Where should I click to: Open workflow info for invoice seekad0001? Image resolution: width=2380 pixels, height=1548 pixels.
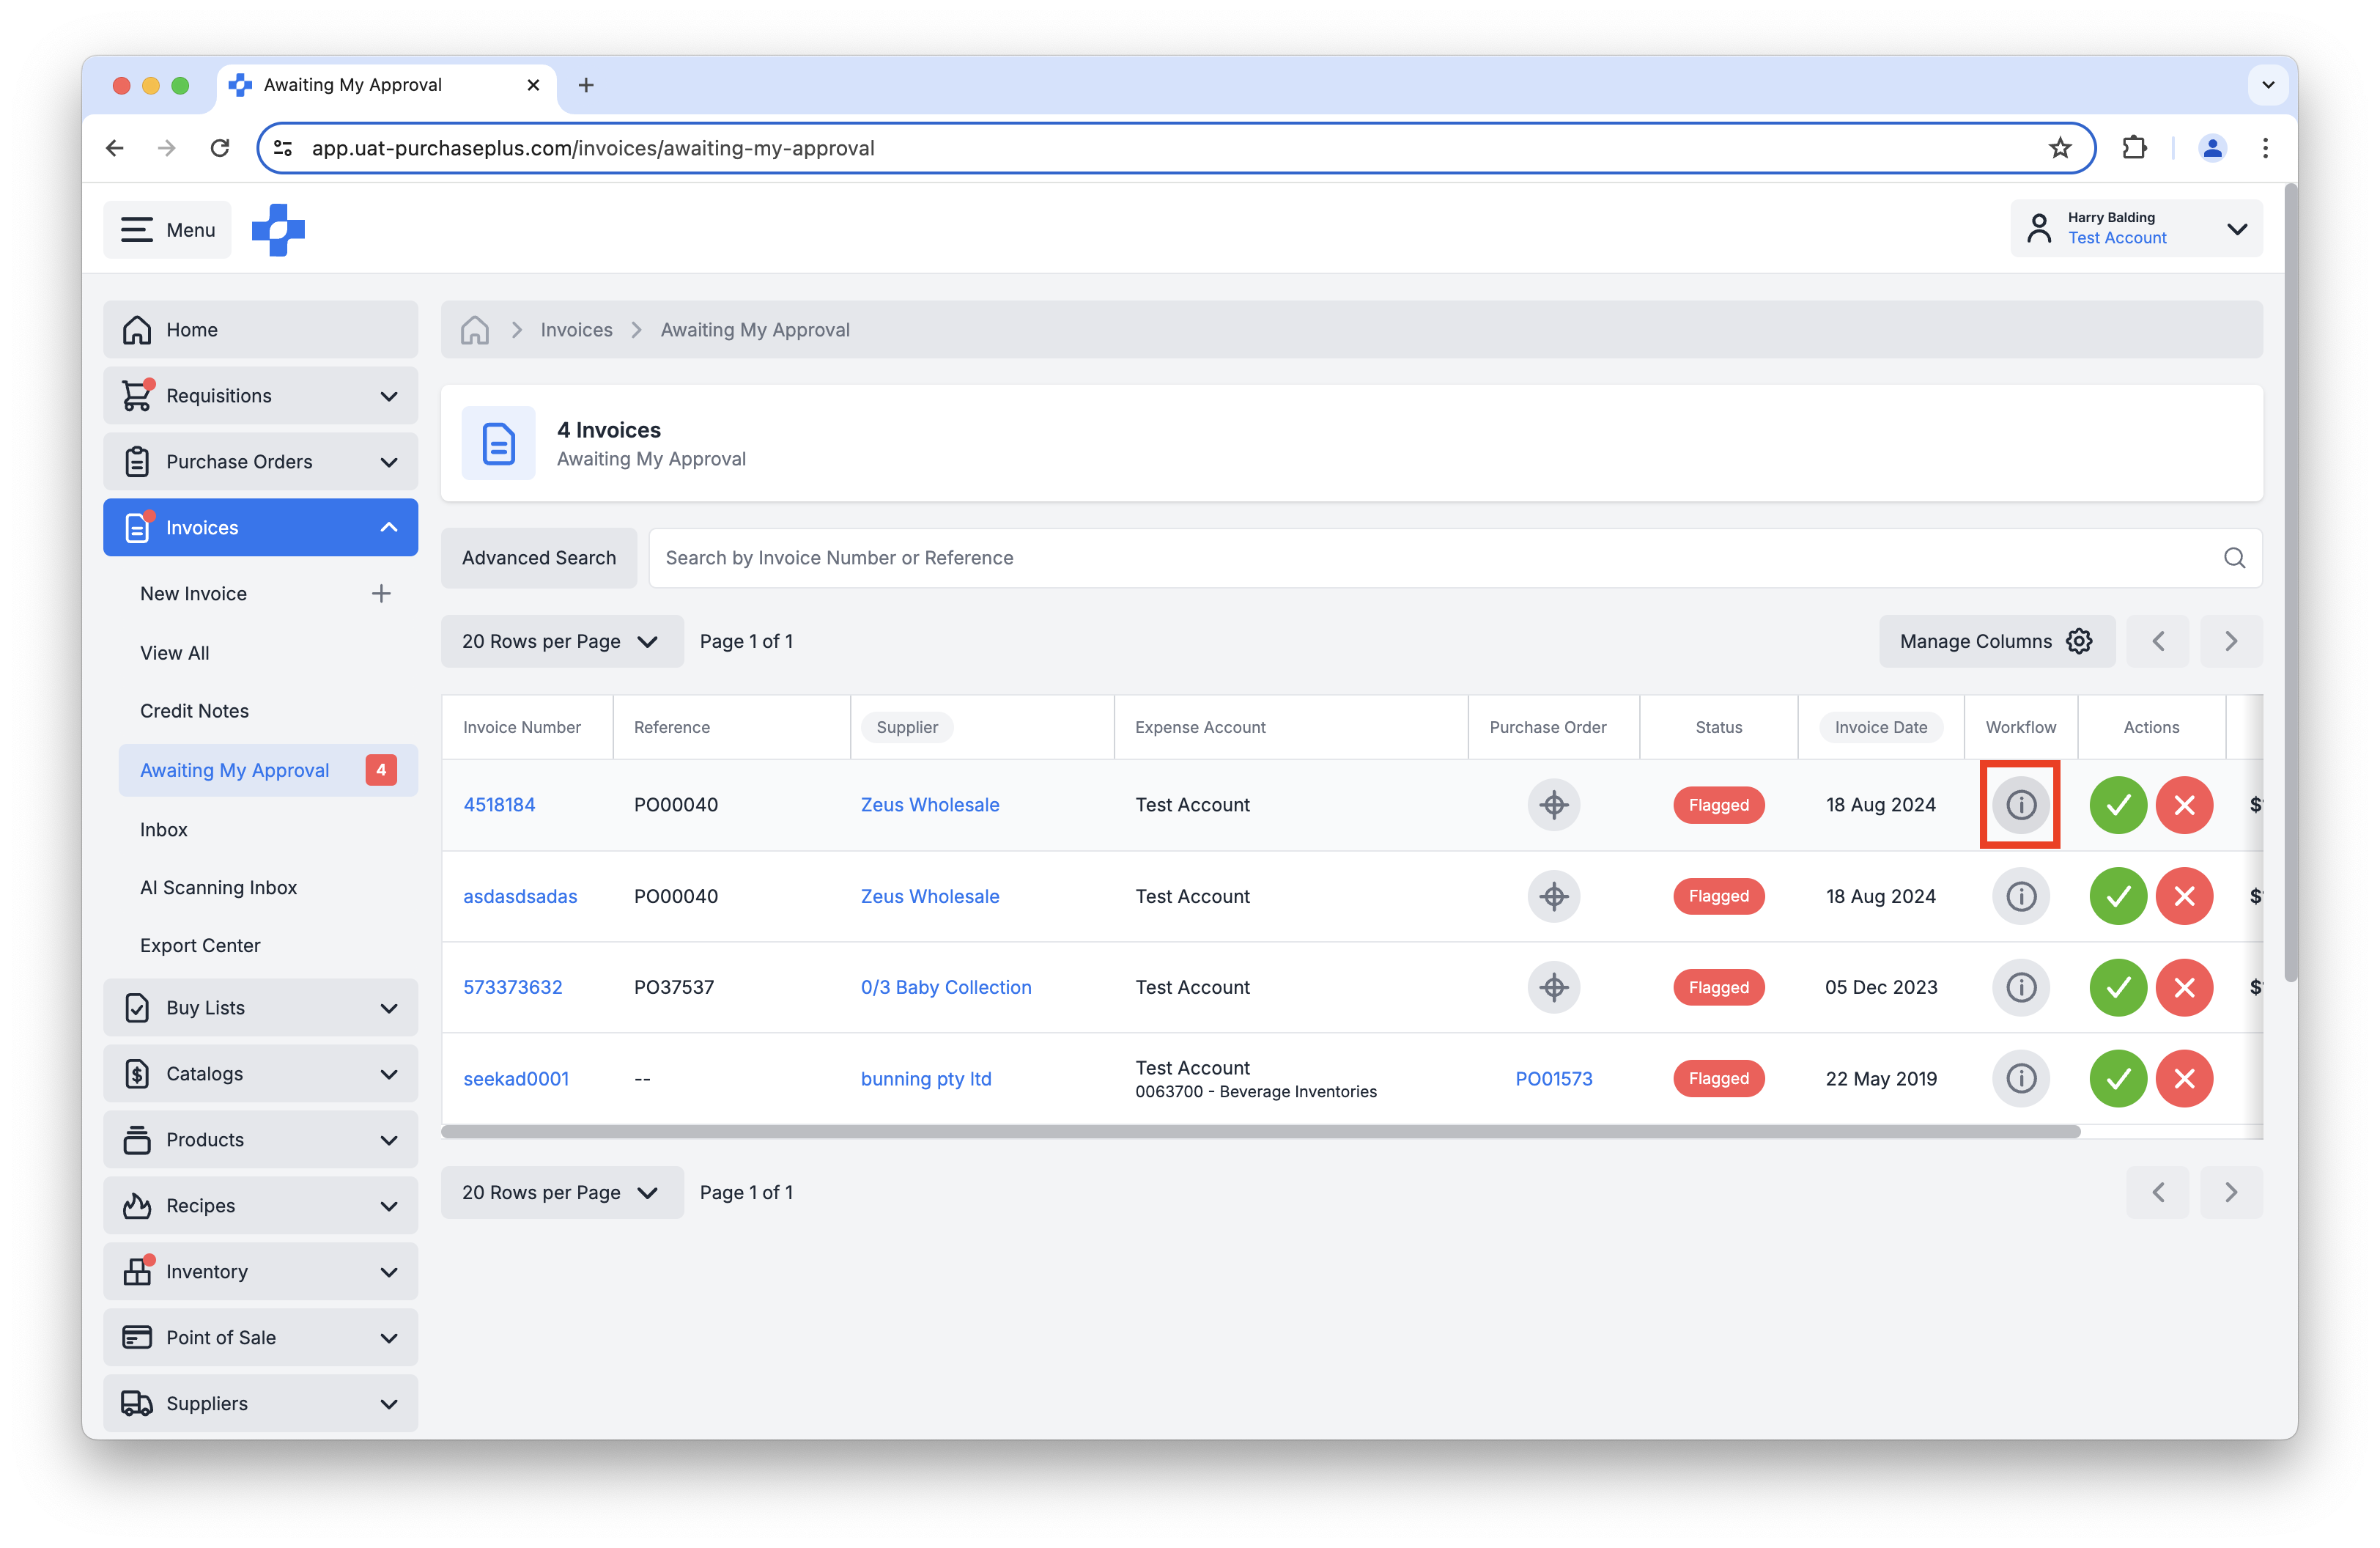tap(2020, 1078)
